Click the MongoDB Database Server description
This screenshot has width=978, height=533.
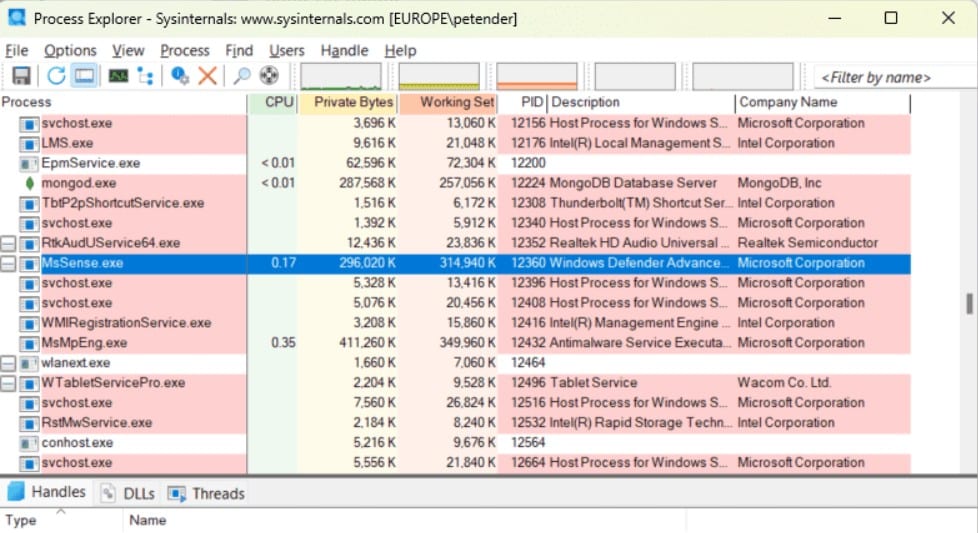pos(632,183)
